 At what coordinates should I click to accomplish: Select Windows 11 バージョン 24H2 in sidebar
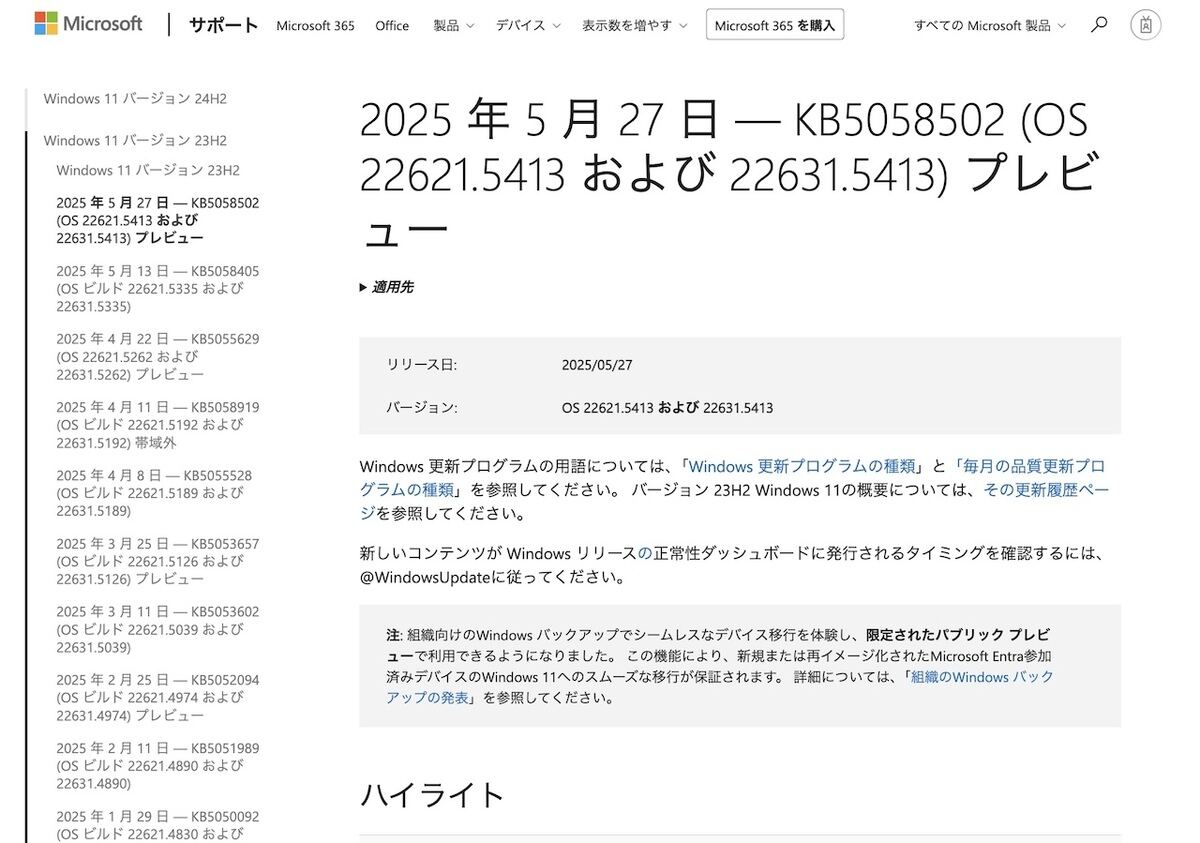(x=135, y=99)
